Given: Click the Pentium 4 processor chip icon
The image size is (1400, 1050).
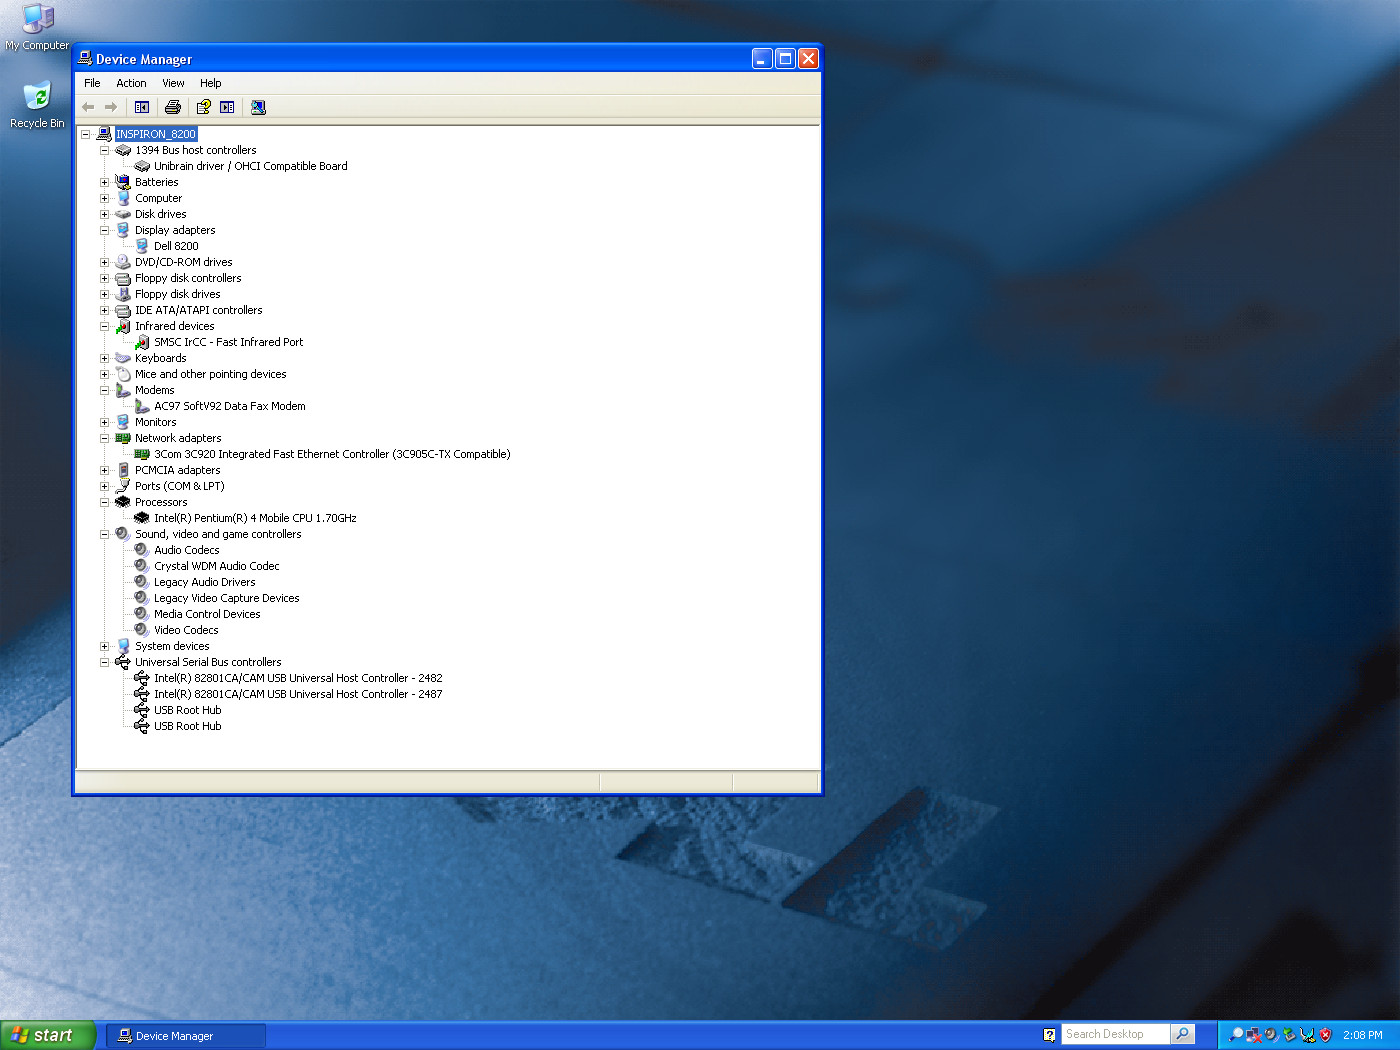Looking at the screenshot, I should 142,518.
